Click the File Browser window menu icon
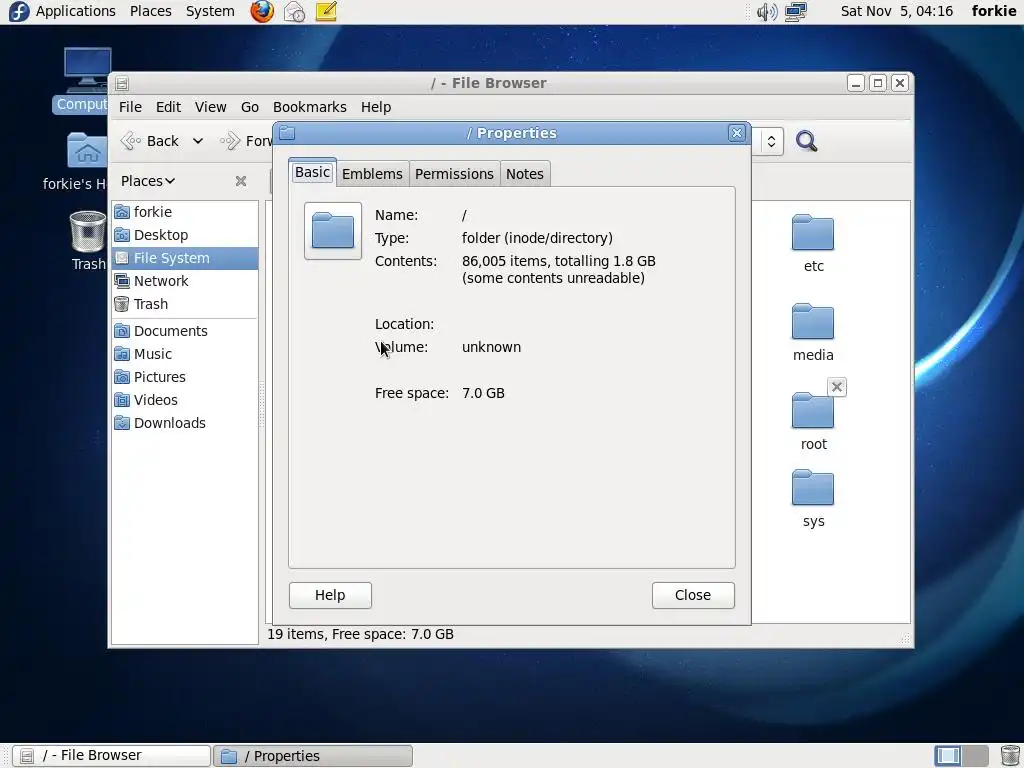 coord(122,84)
